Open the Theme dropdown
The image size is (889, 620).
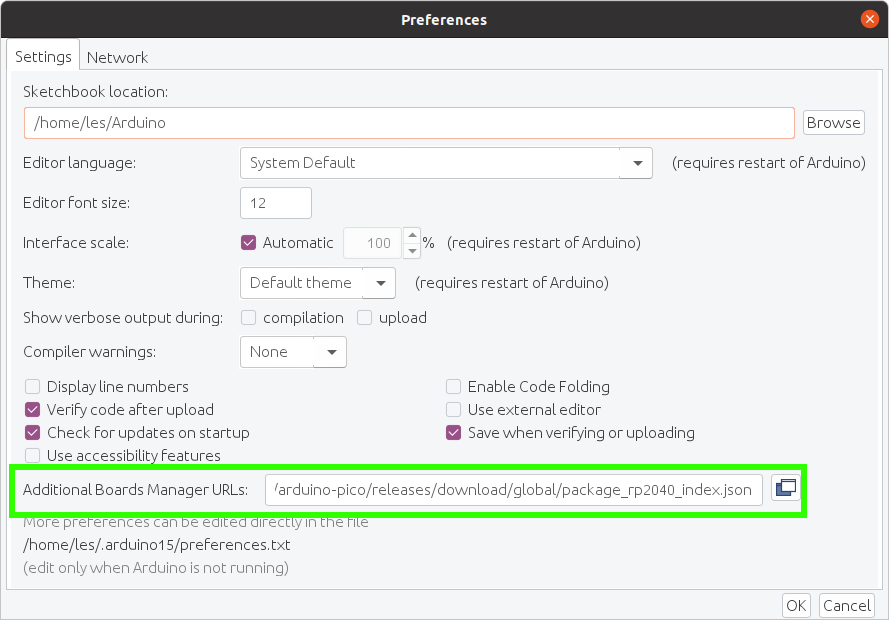coord(379,283)
